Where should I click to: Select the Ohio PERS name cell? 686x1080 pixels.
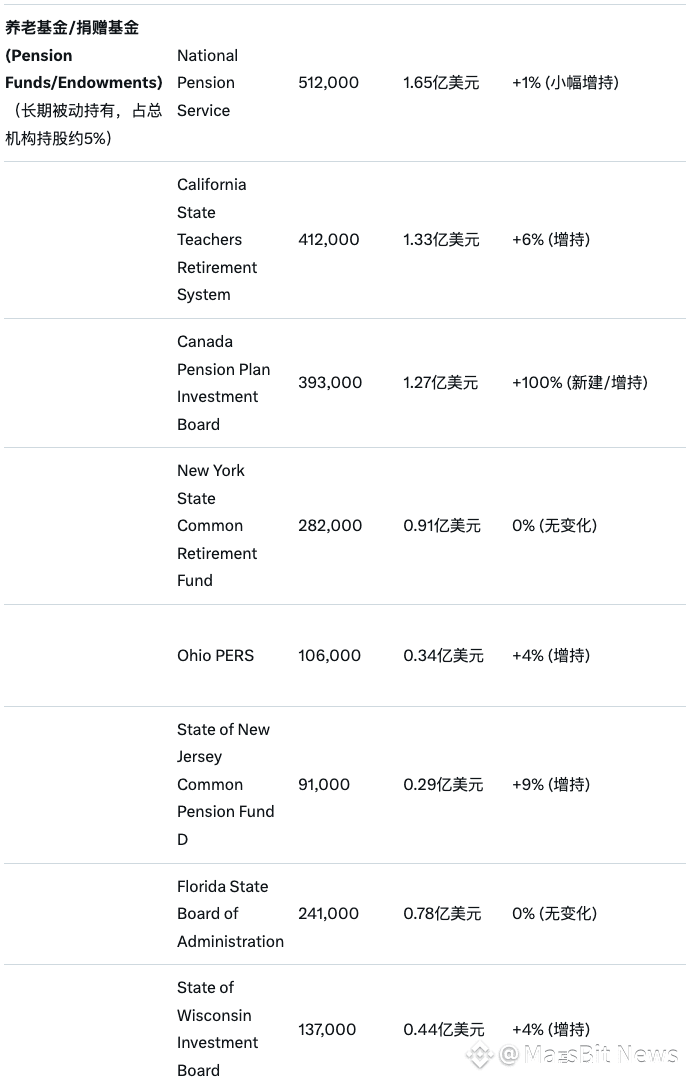point(215,656)
